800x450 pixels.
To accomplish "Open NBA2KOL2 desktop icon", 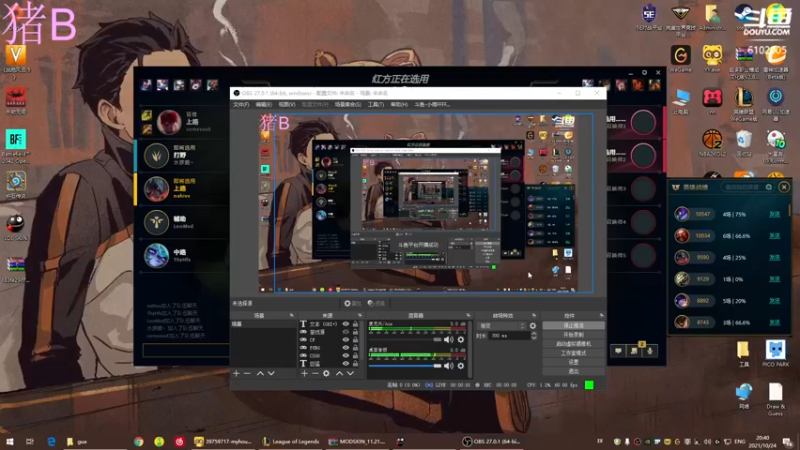I will coord(712,142).
